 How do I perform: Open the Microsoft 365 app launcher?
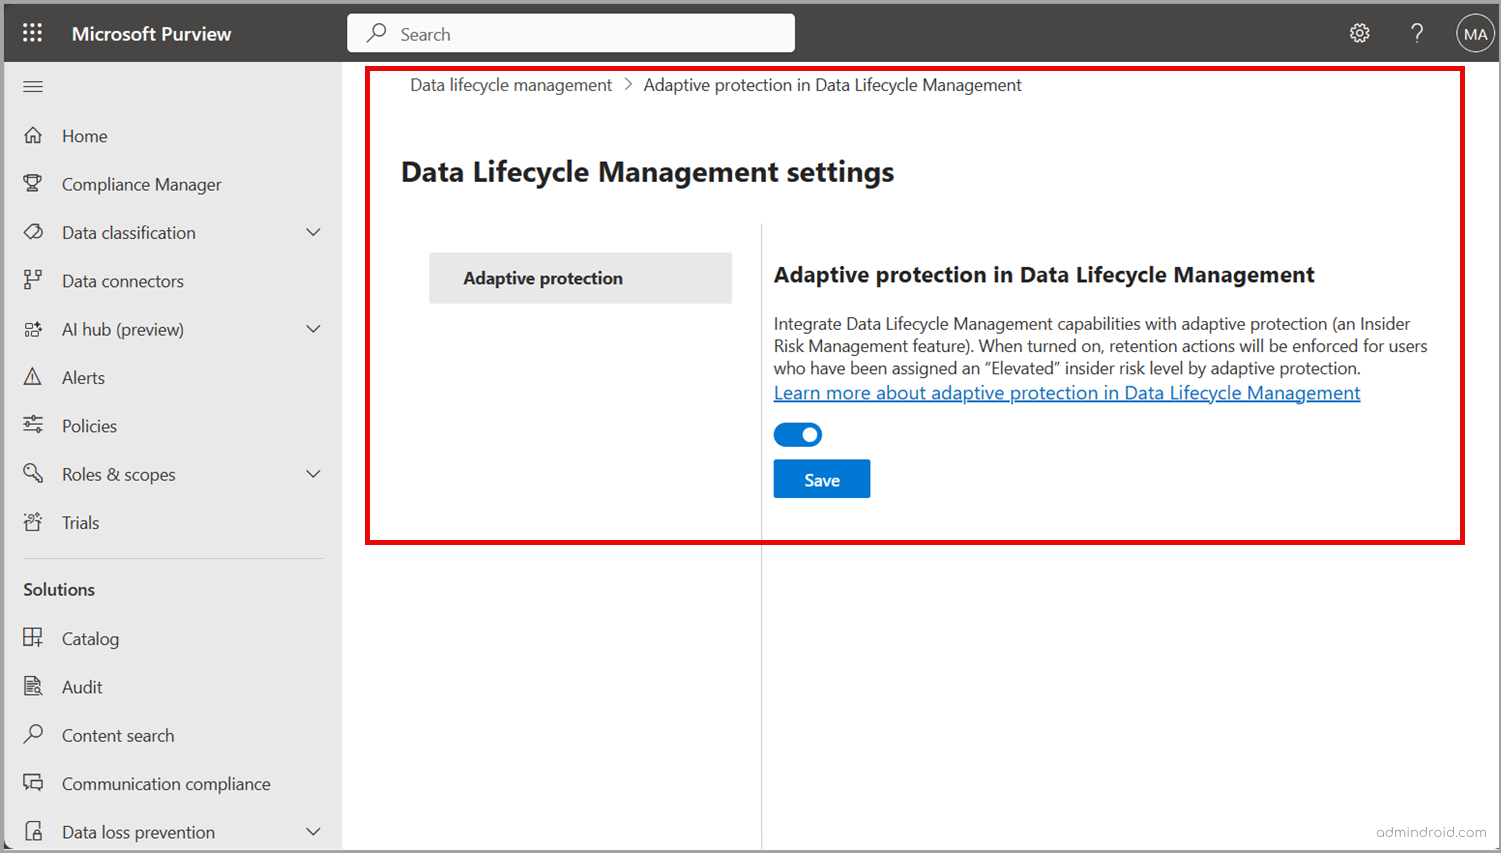[x=32, y=32]
